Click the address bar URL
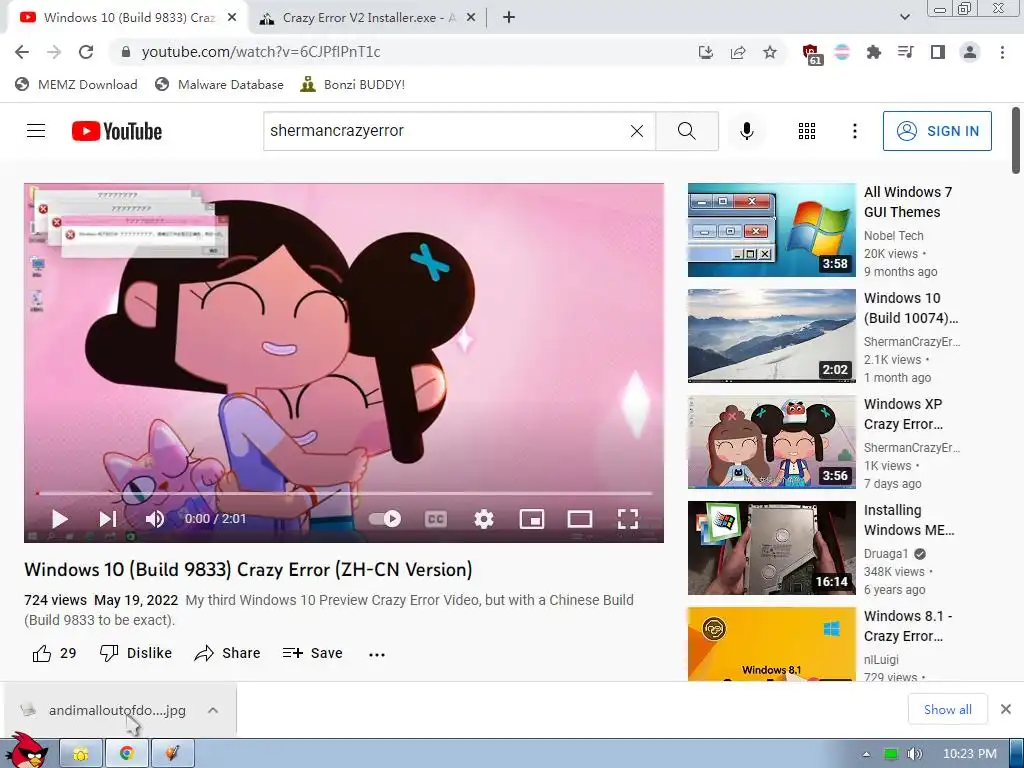Screen dimensions: 1024x768 pos(261,52)
